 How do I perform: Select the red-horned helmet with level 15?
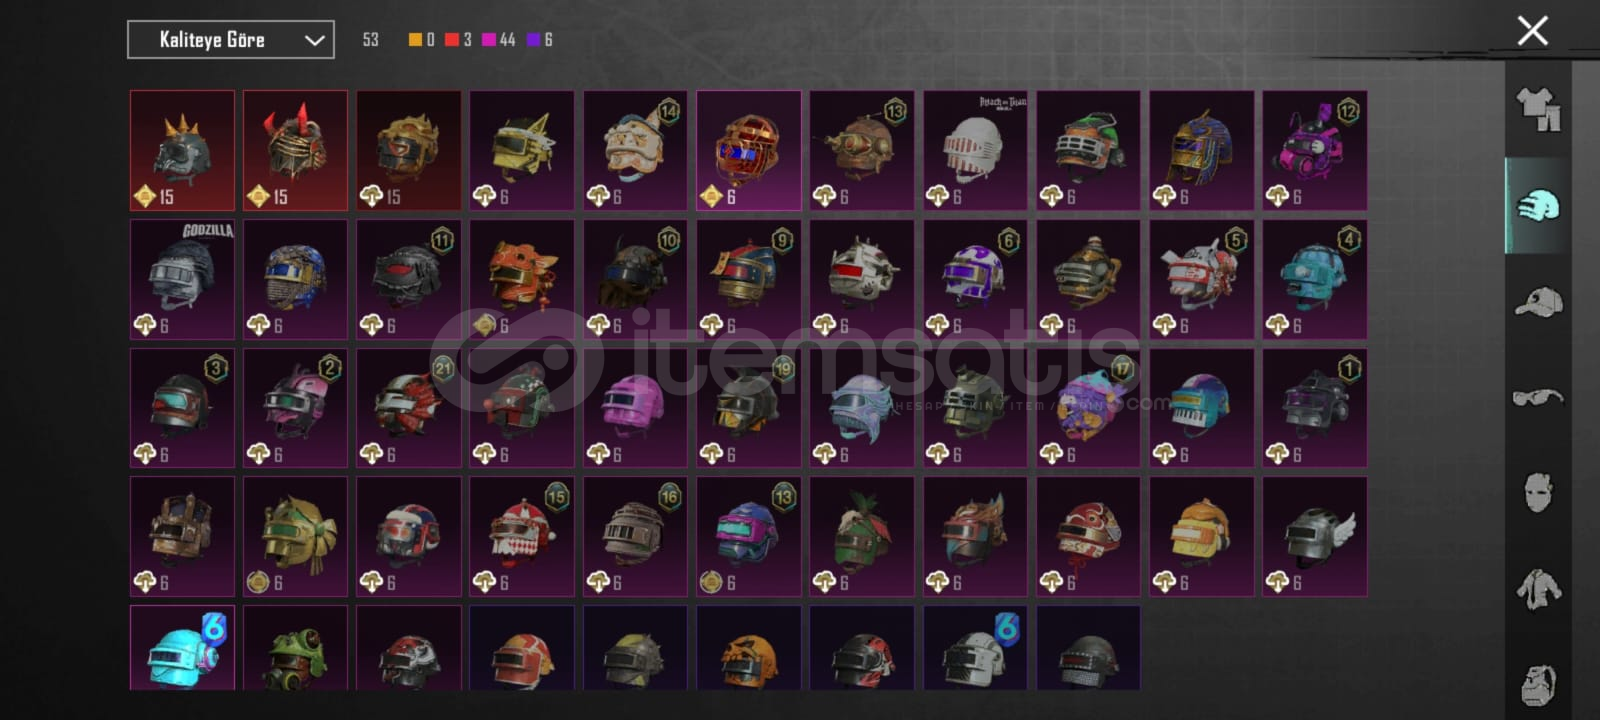(295, 151)
